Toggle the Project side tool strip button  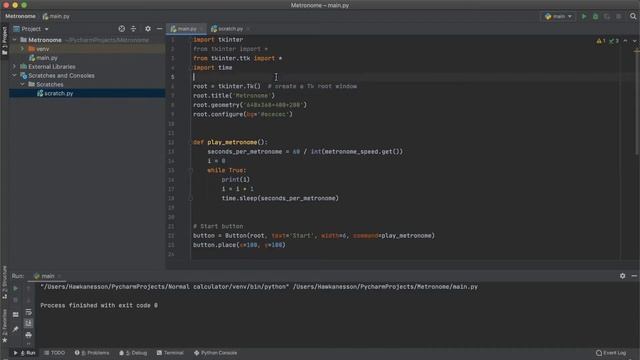click(4, 41)
